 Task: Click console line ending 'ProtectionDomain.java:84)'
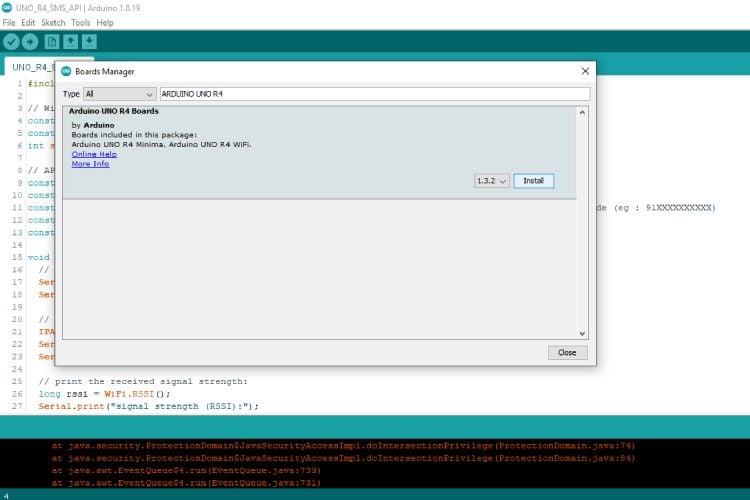[x=343, y=458]
